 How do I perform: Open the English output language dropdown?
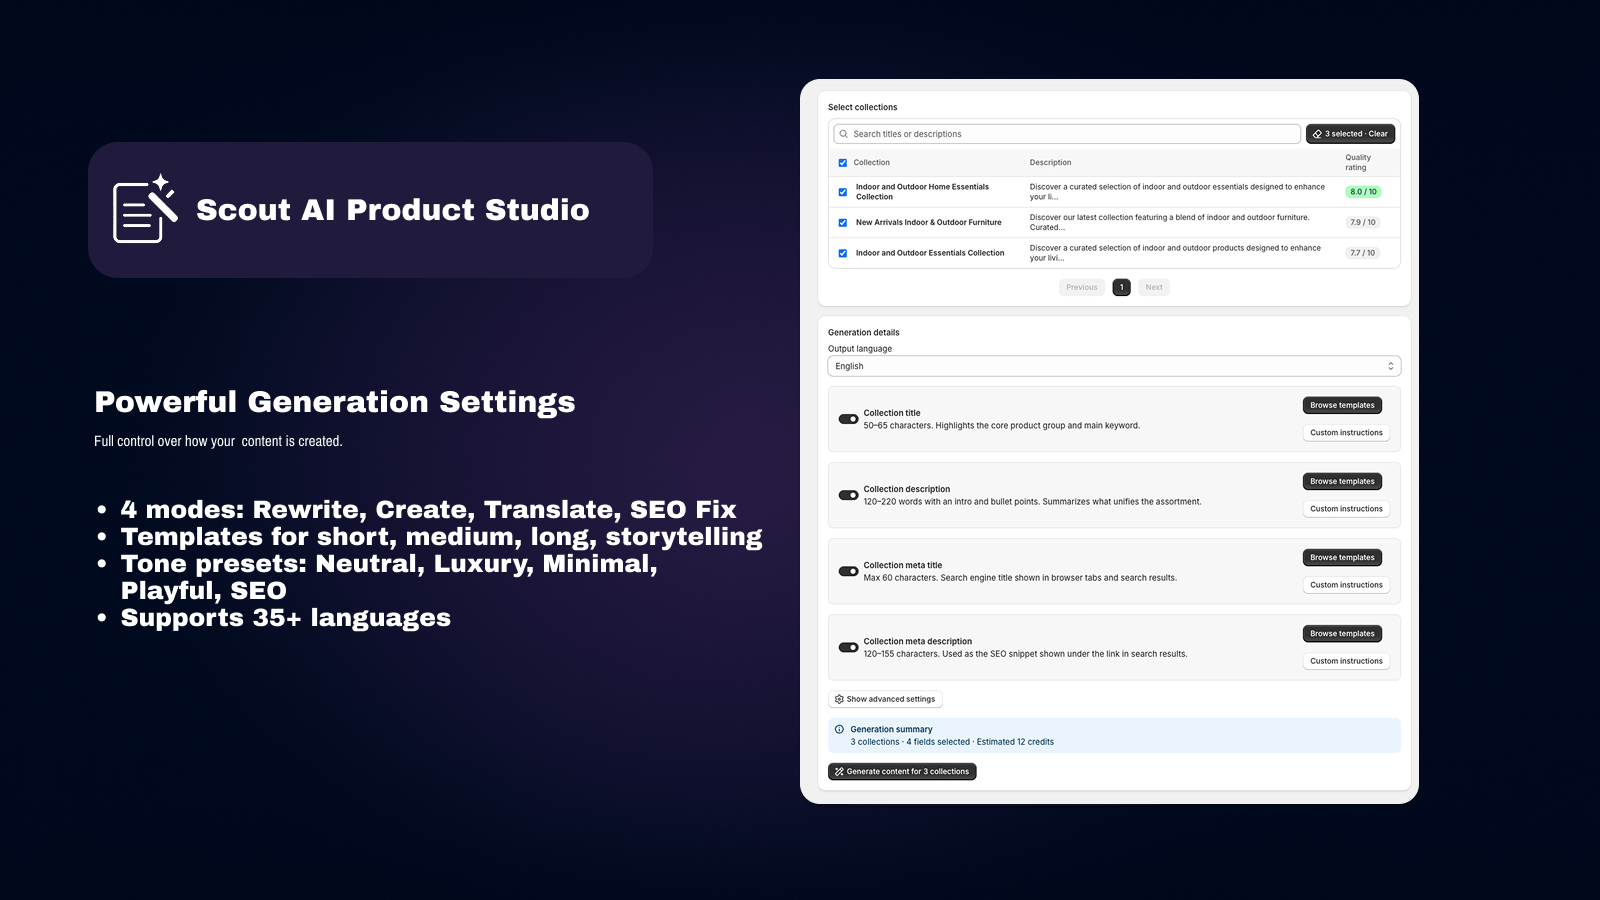1113,366
